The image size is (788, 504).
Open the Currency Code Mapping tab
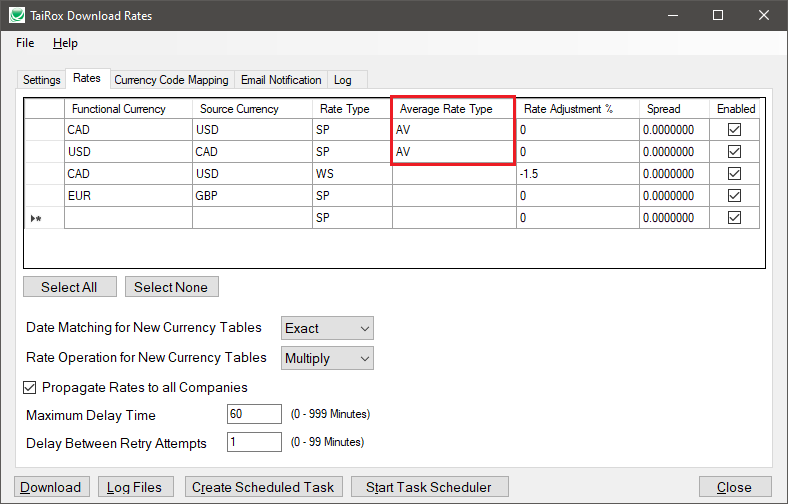[171, 80]
